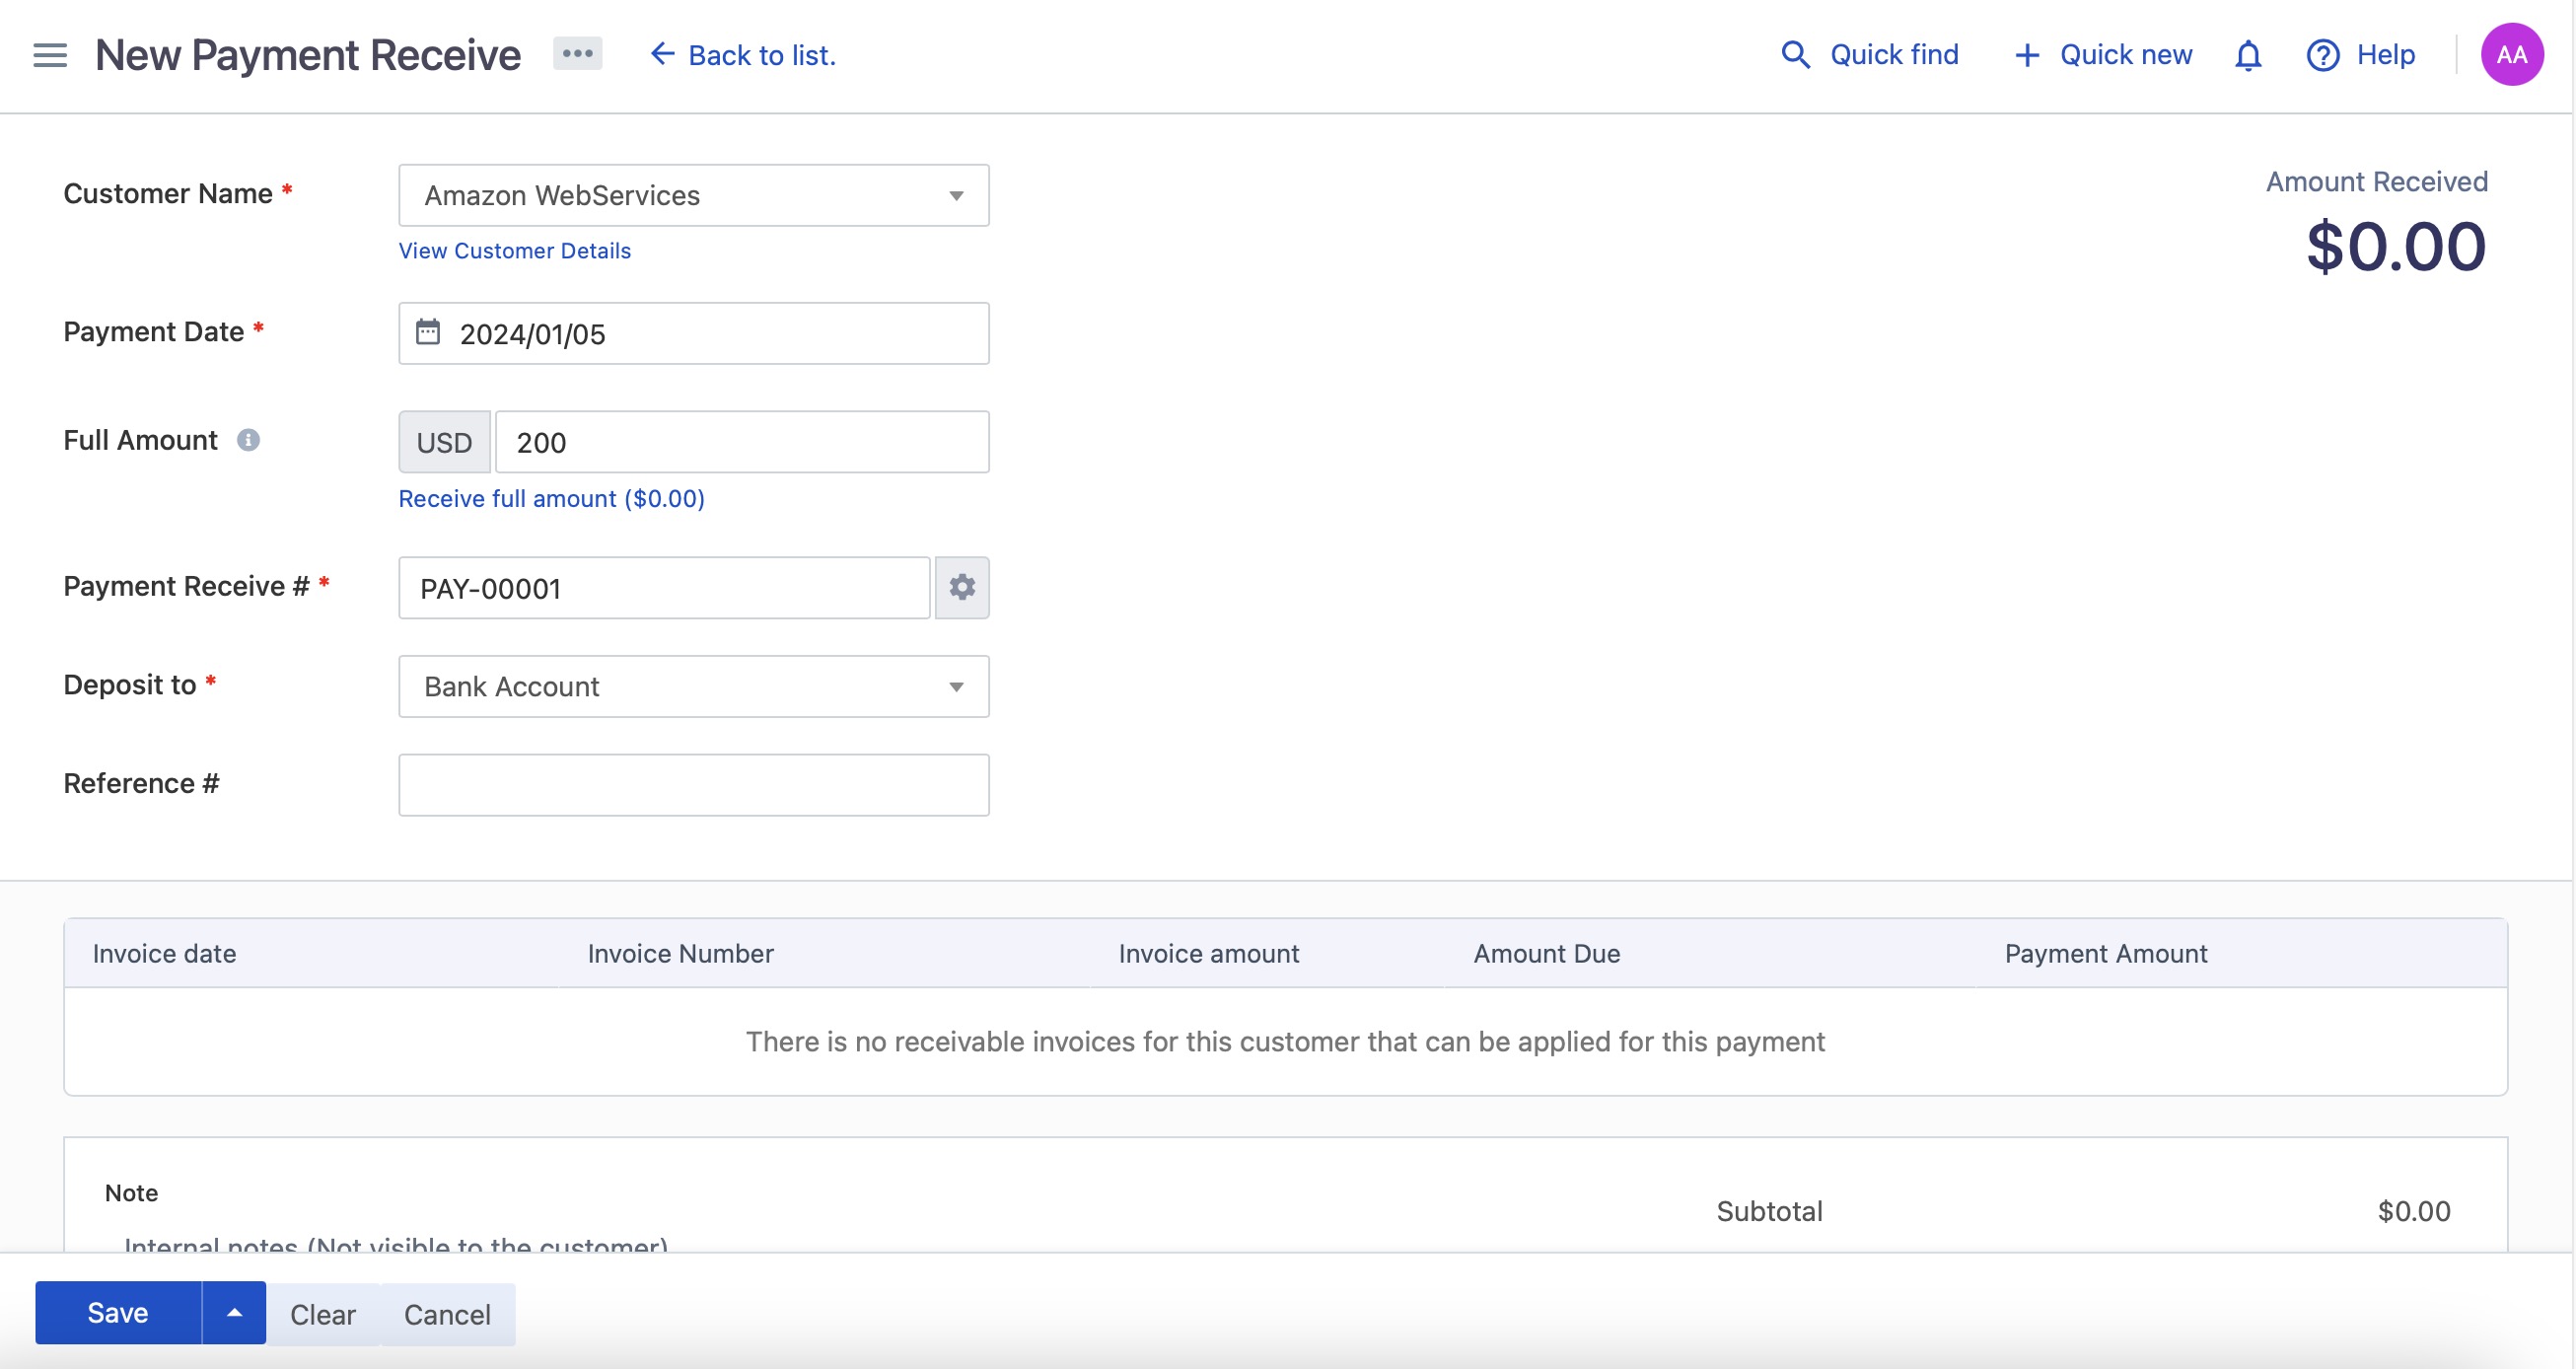Click the hamburger menu icon top left
Viewport: 2576px width, 1369px height.
click(x=47, y=53)
